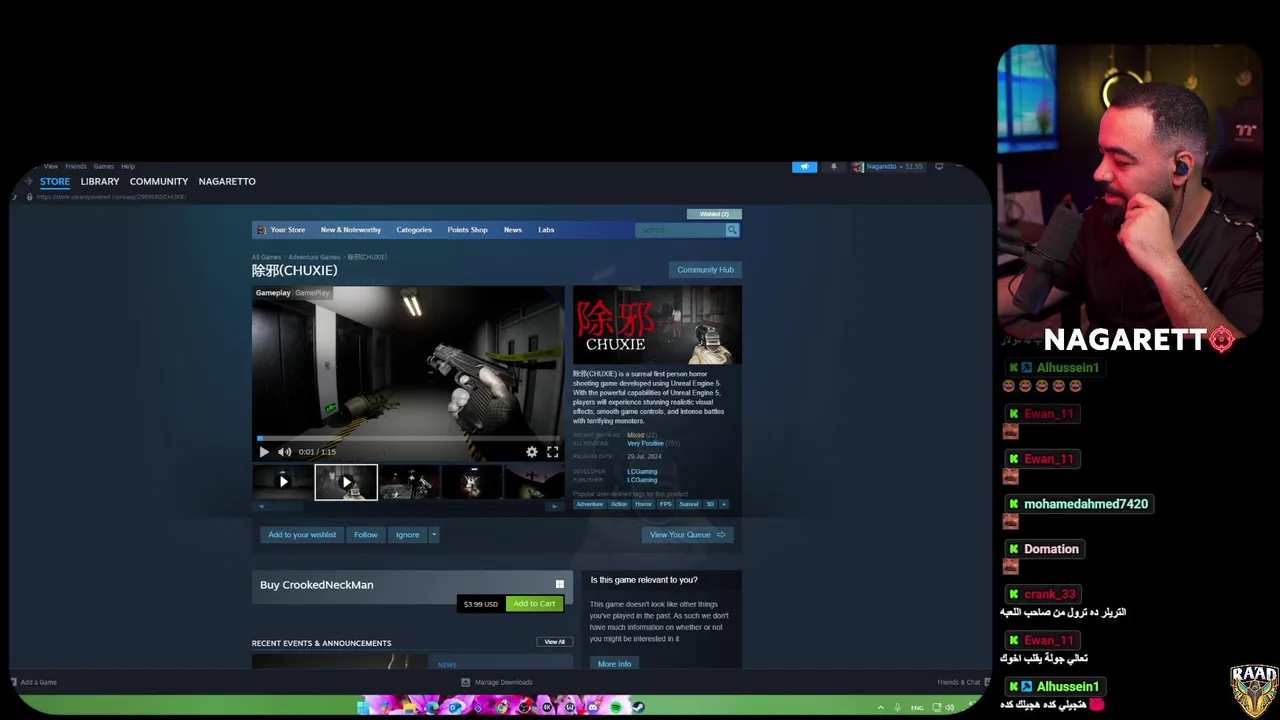This screenshot has height=720, width=1280.
Task: Click the Adventure tag
Action: click(590, 504)
